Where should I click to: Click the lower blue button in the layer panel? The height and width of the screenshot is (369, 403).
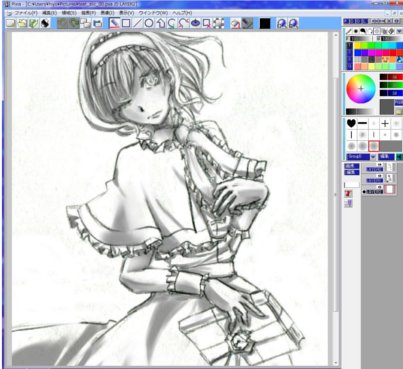pyautogui.click(x=352, y=172)
